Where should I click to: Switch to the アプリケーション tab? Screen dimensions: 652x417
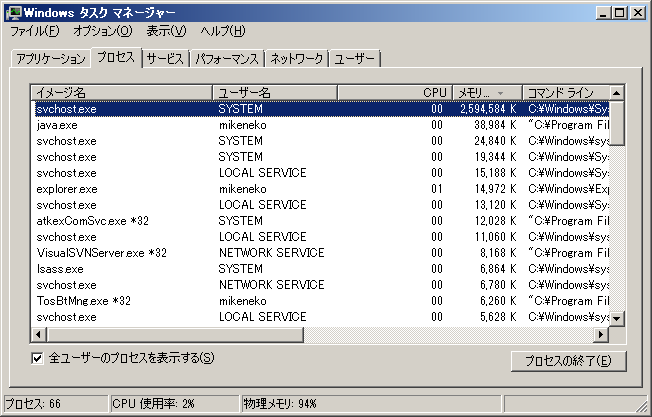51,59
